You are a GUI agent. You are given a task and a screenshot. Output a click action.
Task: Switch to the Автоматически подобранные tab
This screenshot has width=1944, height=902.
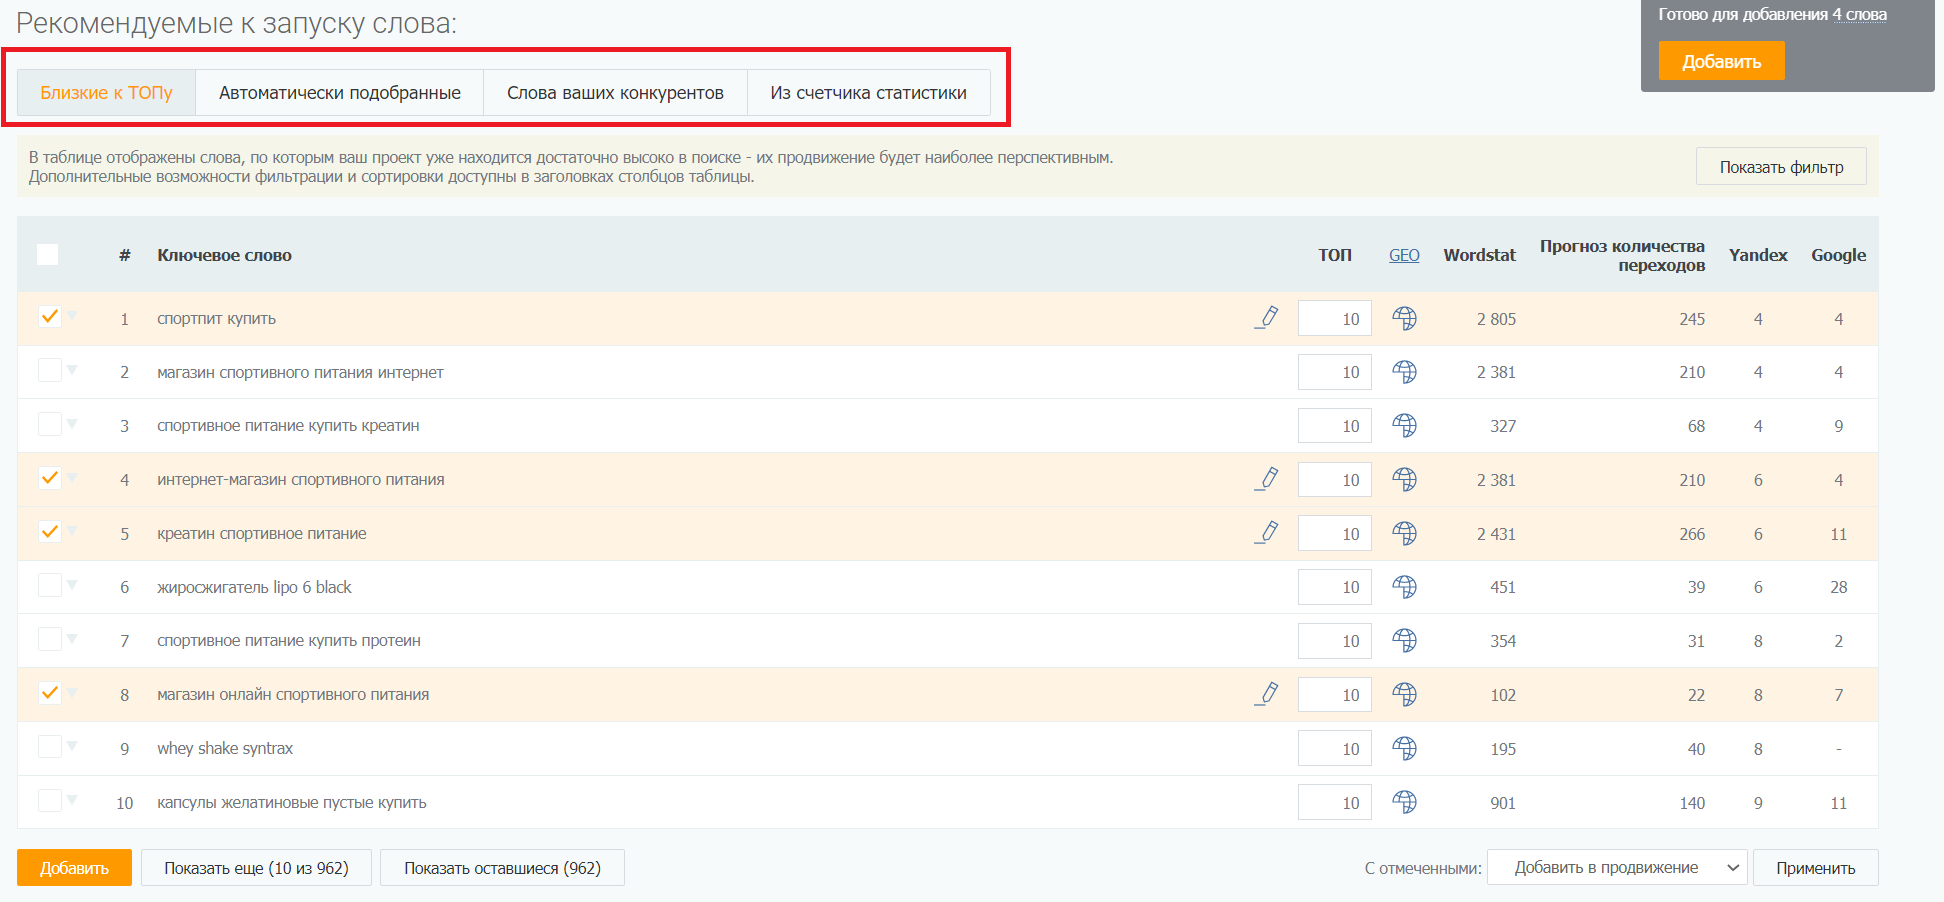(340, 93)
